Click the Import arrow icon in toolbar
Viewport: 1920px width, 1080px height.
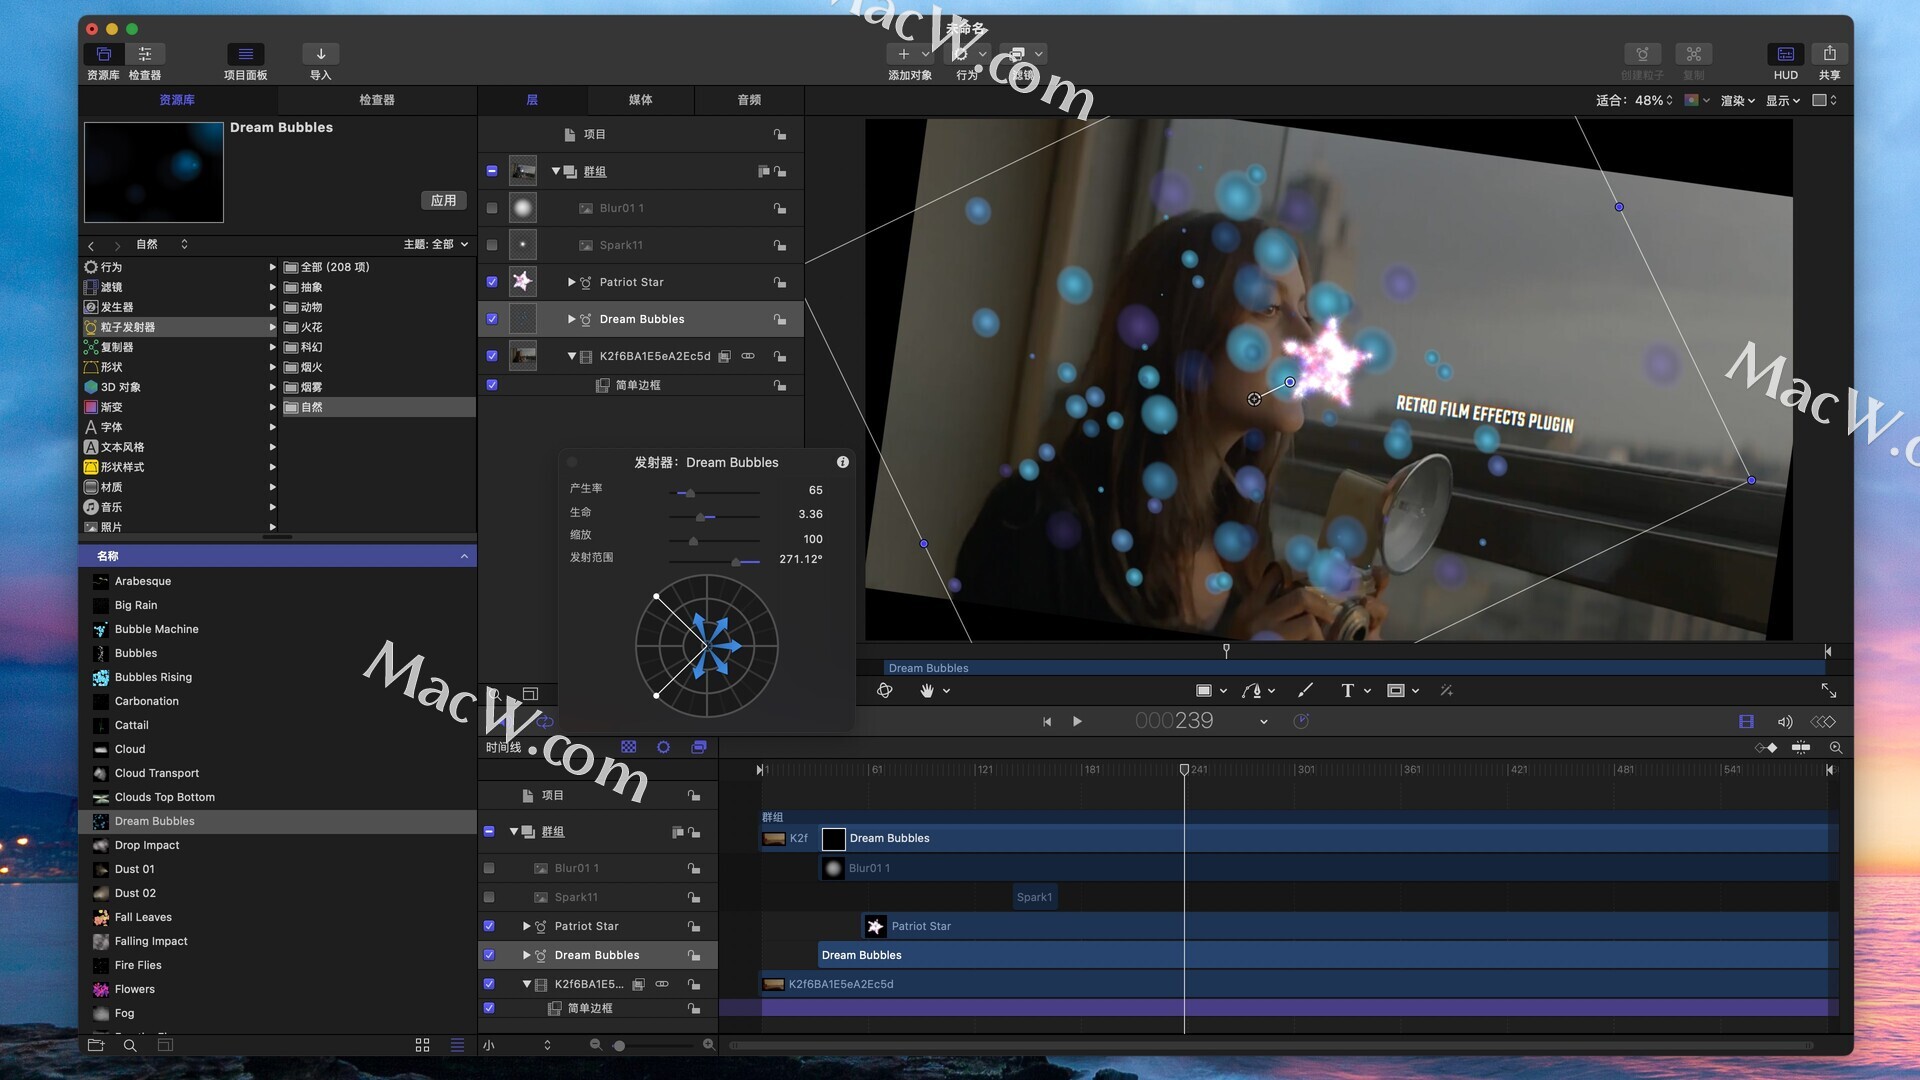(320, 54)
